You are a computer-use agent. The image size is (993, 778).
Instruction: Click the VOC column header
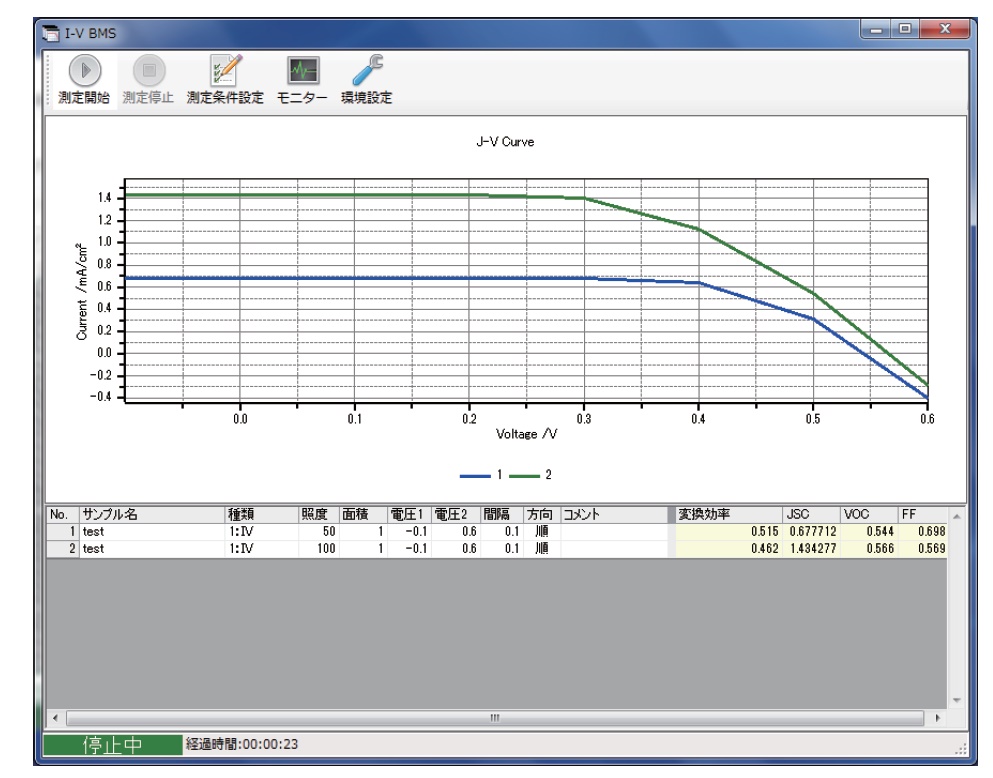tap(869, 514)
